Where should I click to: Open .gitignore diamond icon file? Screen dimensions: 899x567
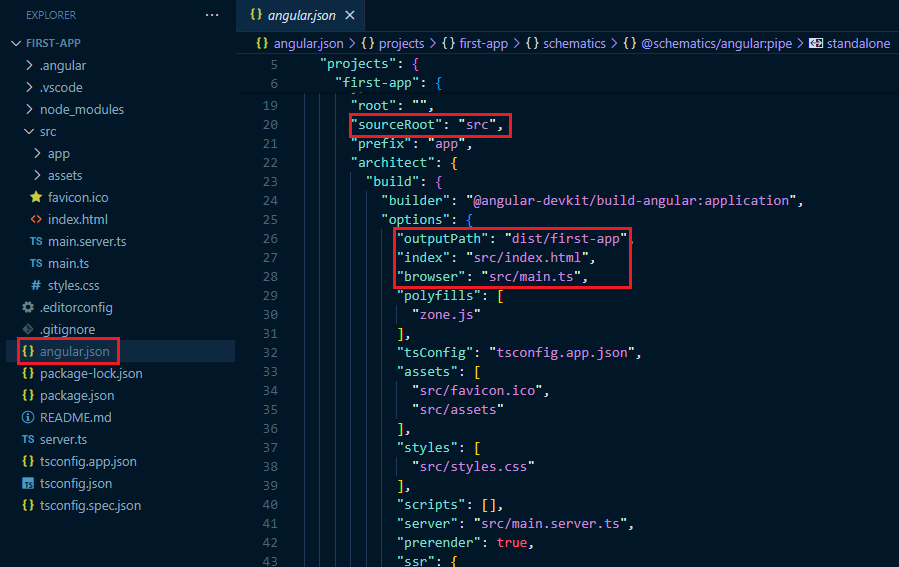point(28,329)
